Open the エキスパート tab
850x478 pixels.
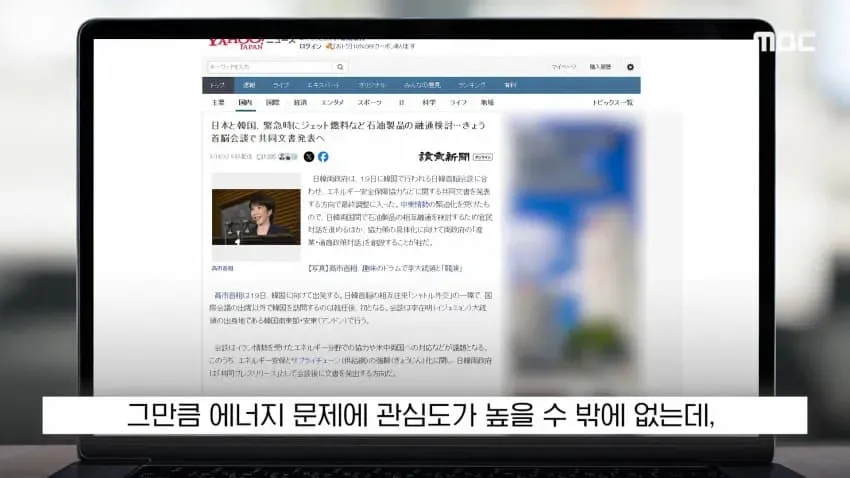click(324, 85)
